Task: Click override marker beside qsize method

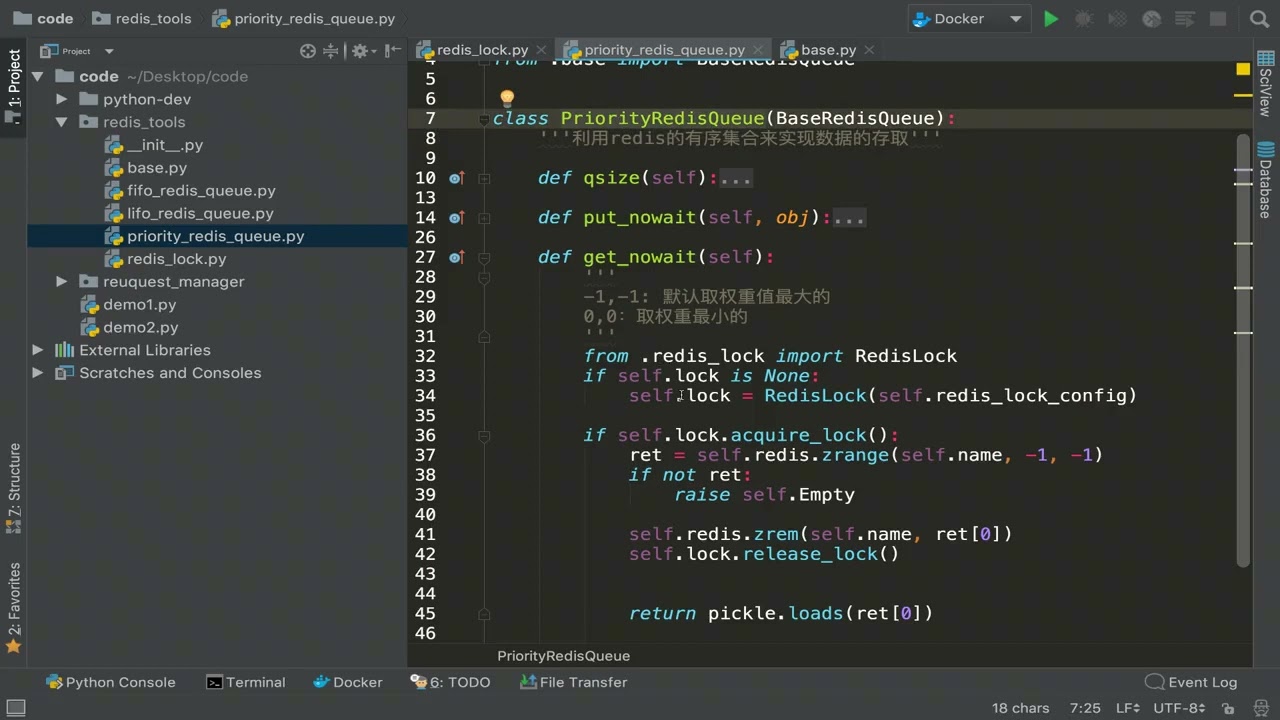Action: [456, 178]
